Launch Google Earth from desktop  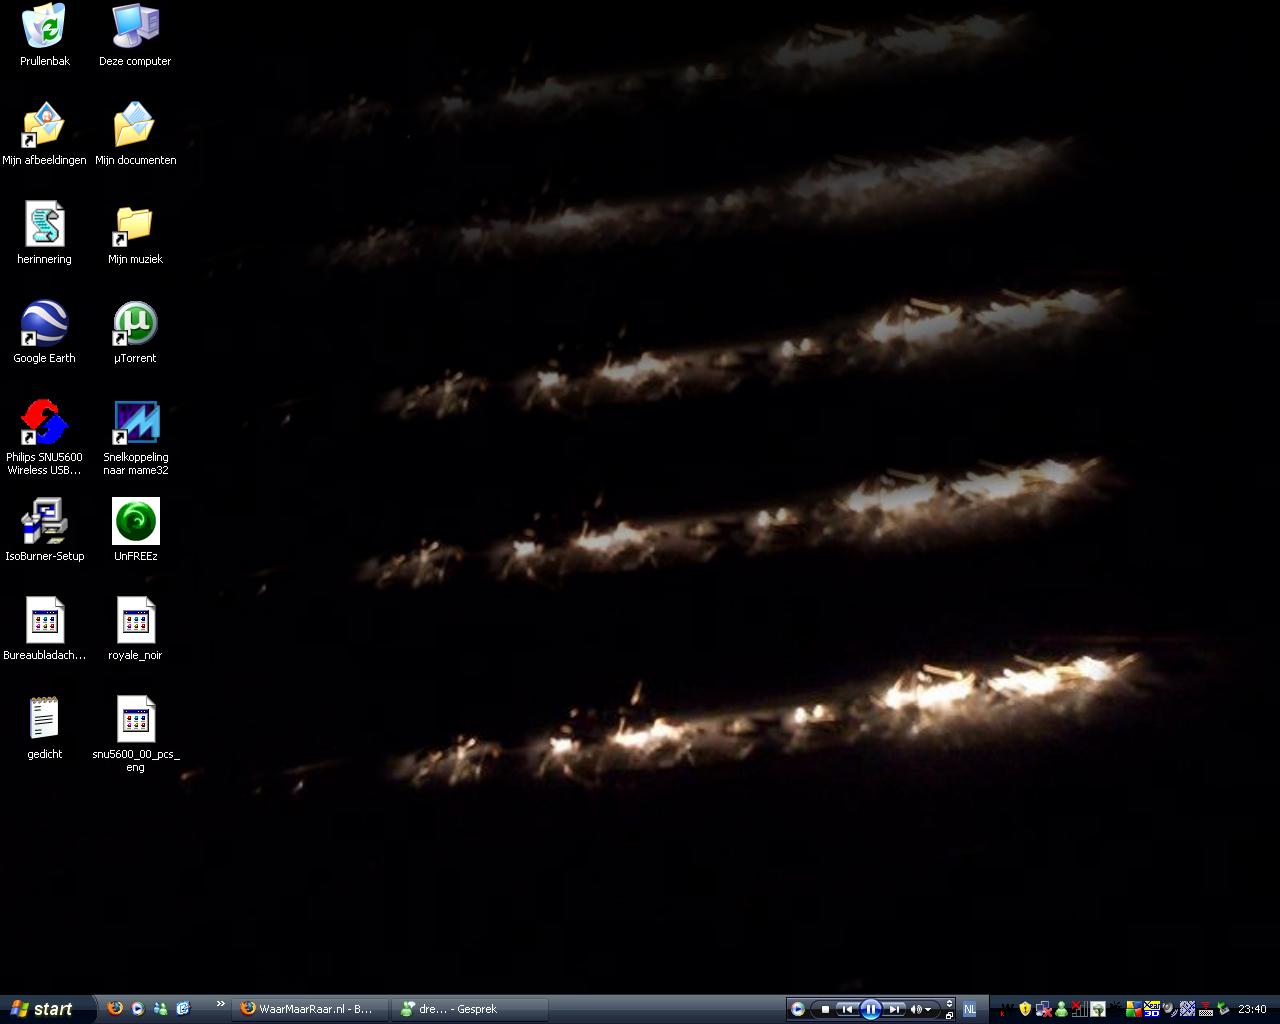coord(44,332)
